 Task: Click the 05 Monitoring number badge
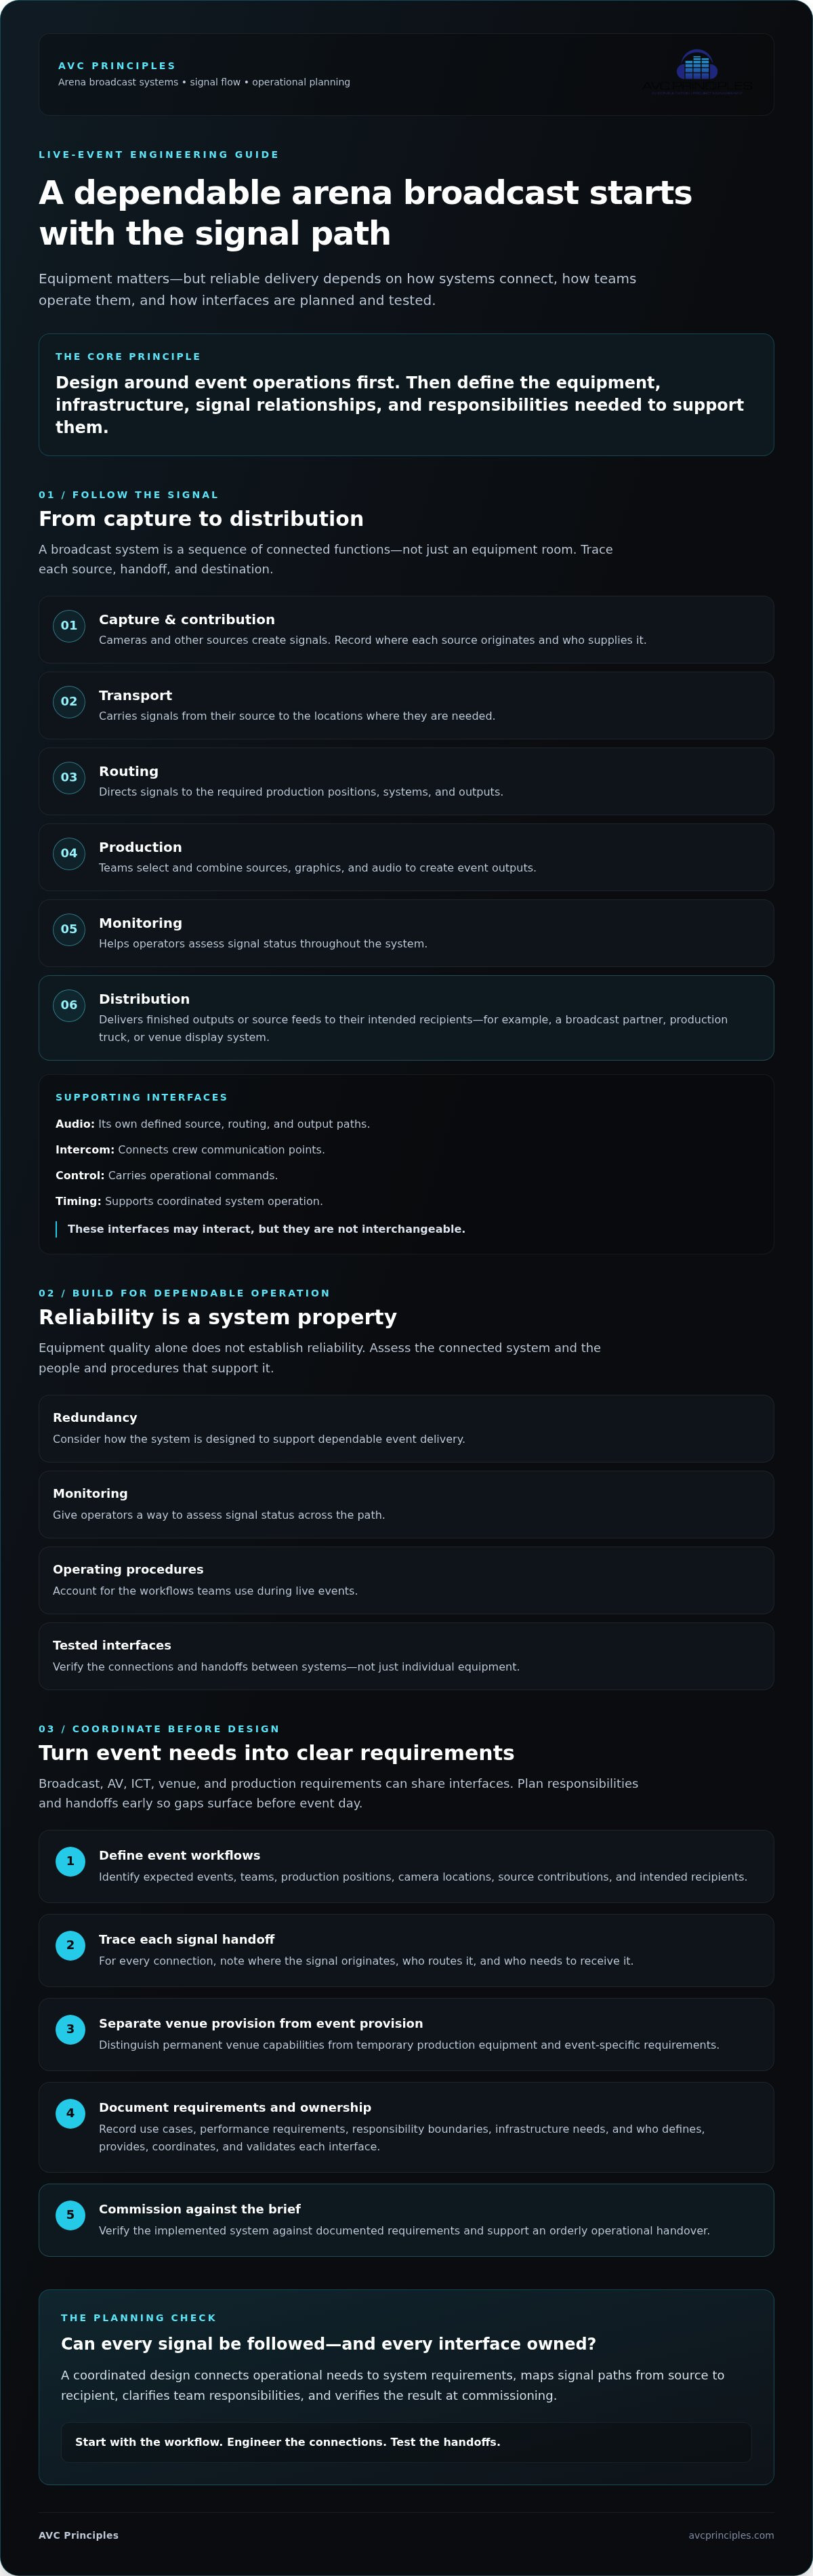(x=69, y=930)
